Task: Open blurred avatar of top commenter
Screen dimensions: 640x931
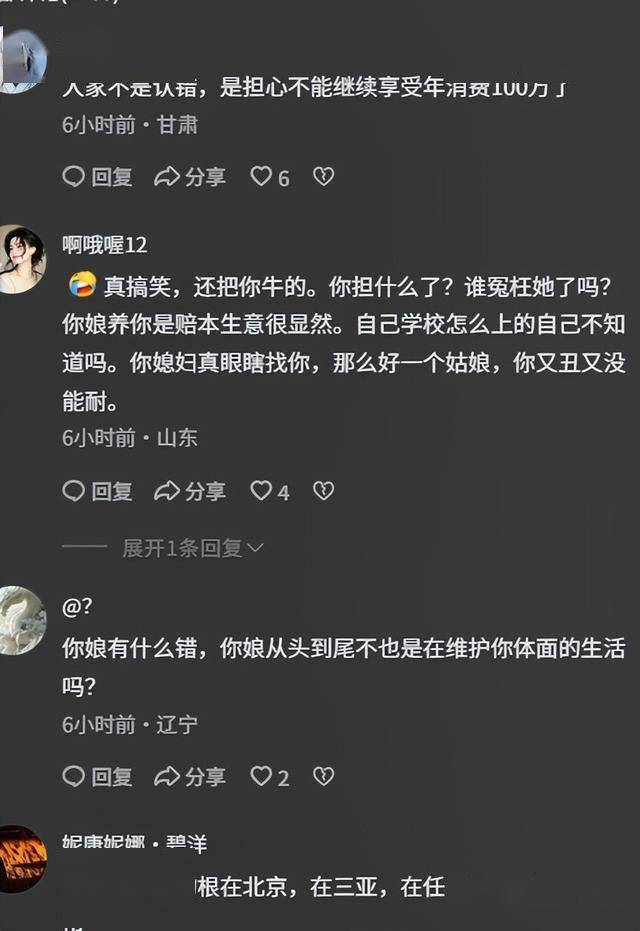Action: coord(23,59)
